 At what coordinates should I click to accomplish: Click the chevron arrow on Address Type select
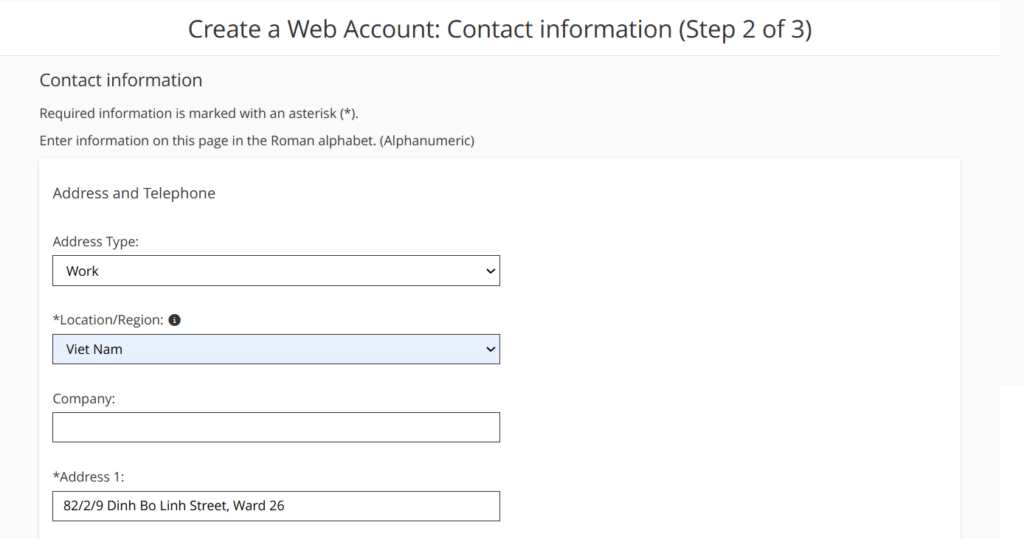click(490, 271)
